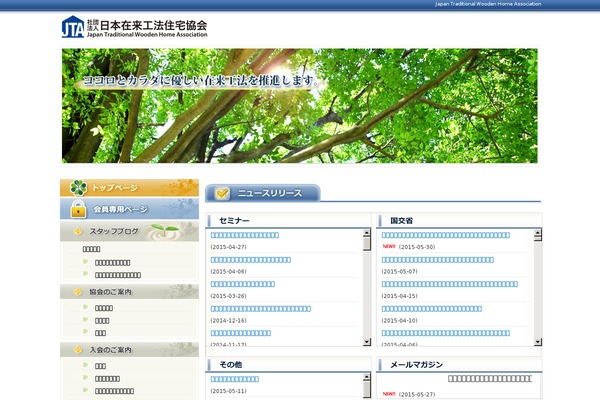Image resolution: width=600 pixels, height=400 pixels.
Task: Click the JTA logo in the header
Action: tap(73, 27)
